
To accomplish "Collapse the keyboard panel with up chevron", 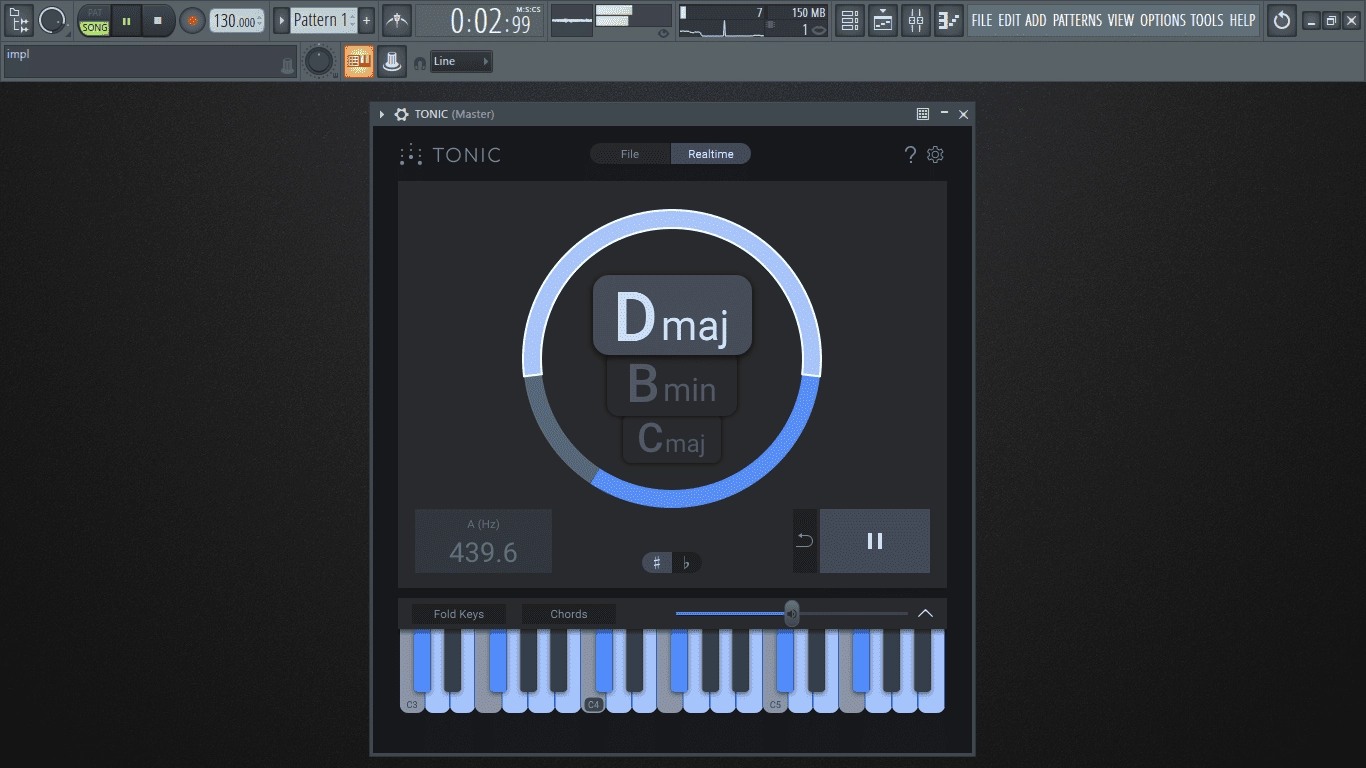I will [925, 613].
